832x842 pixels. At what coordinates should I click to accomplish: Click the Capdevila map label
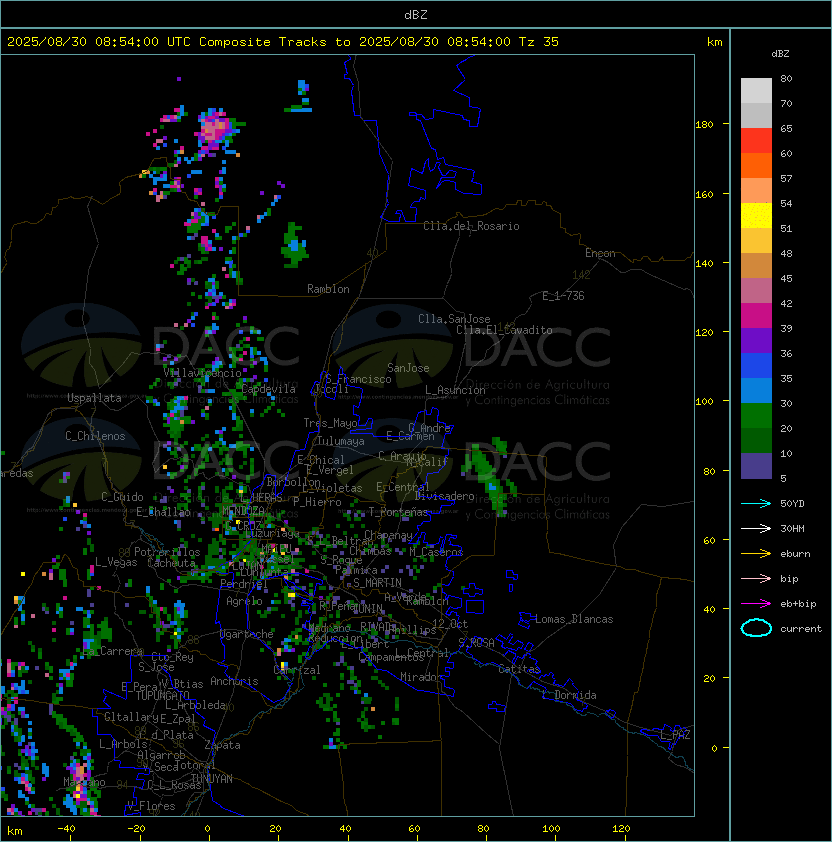tap(269, 389)
